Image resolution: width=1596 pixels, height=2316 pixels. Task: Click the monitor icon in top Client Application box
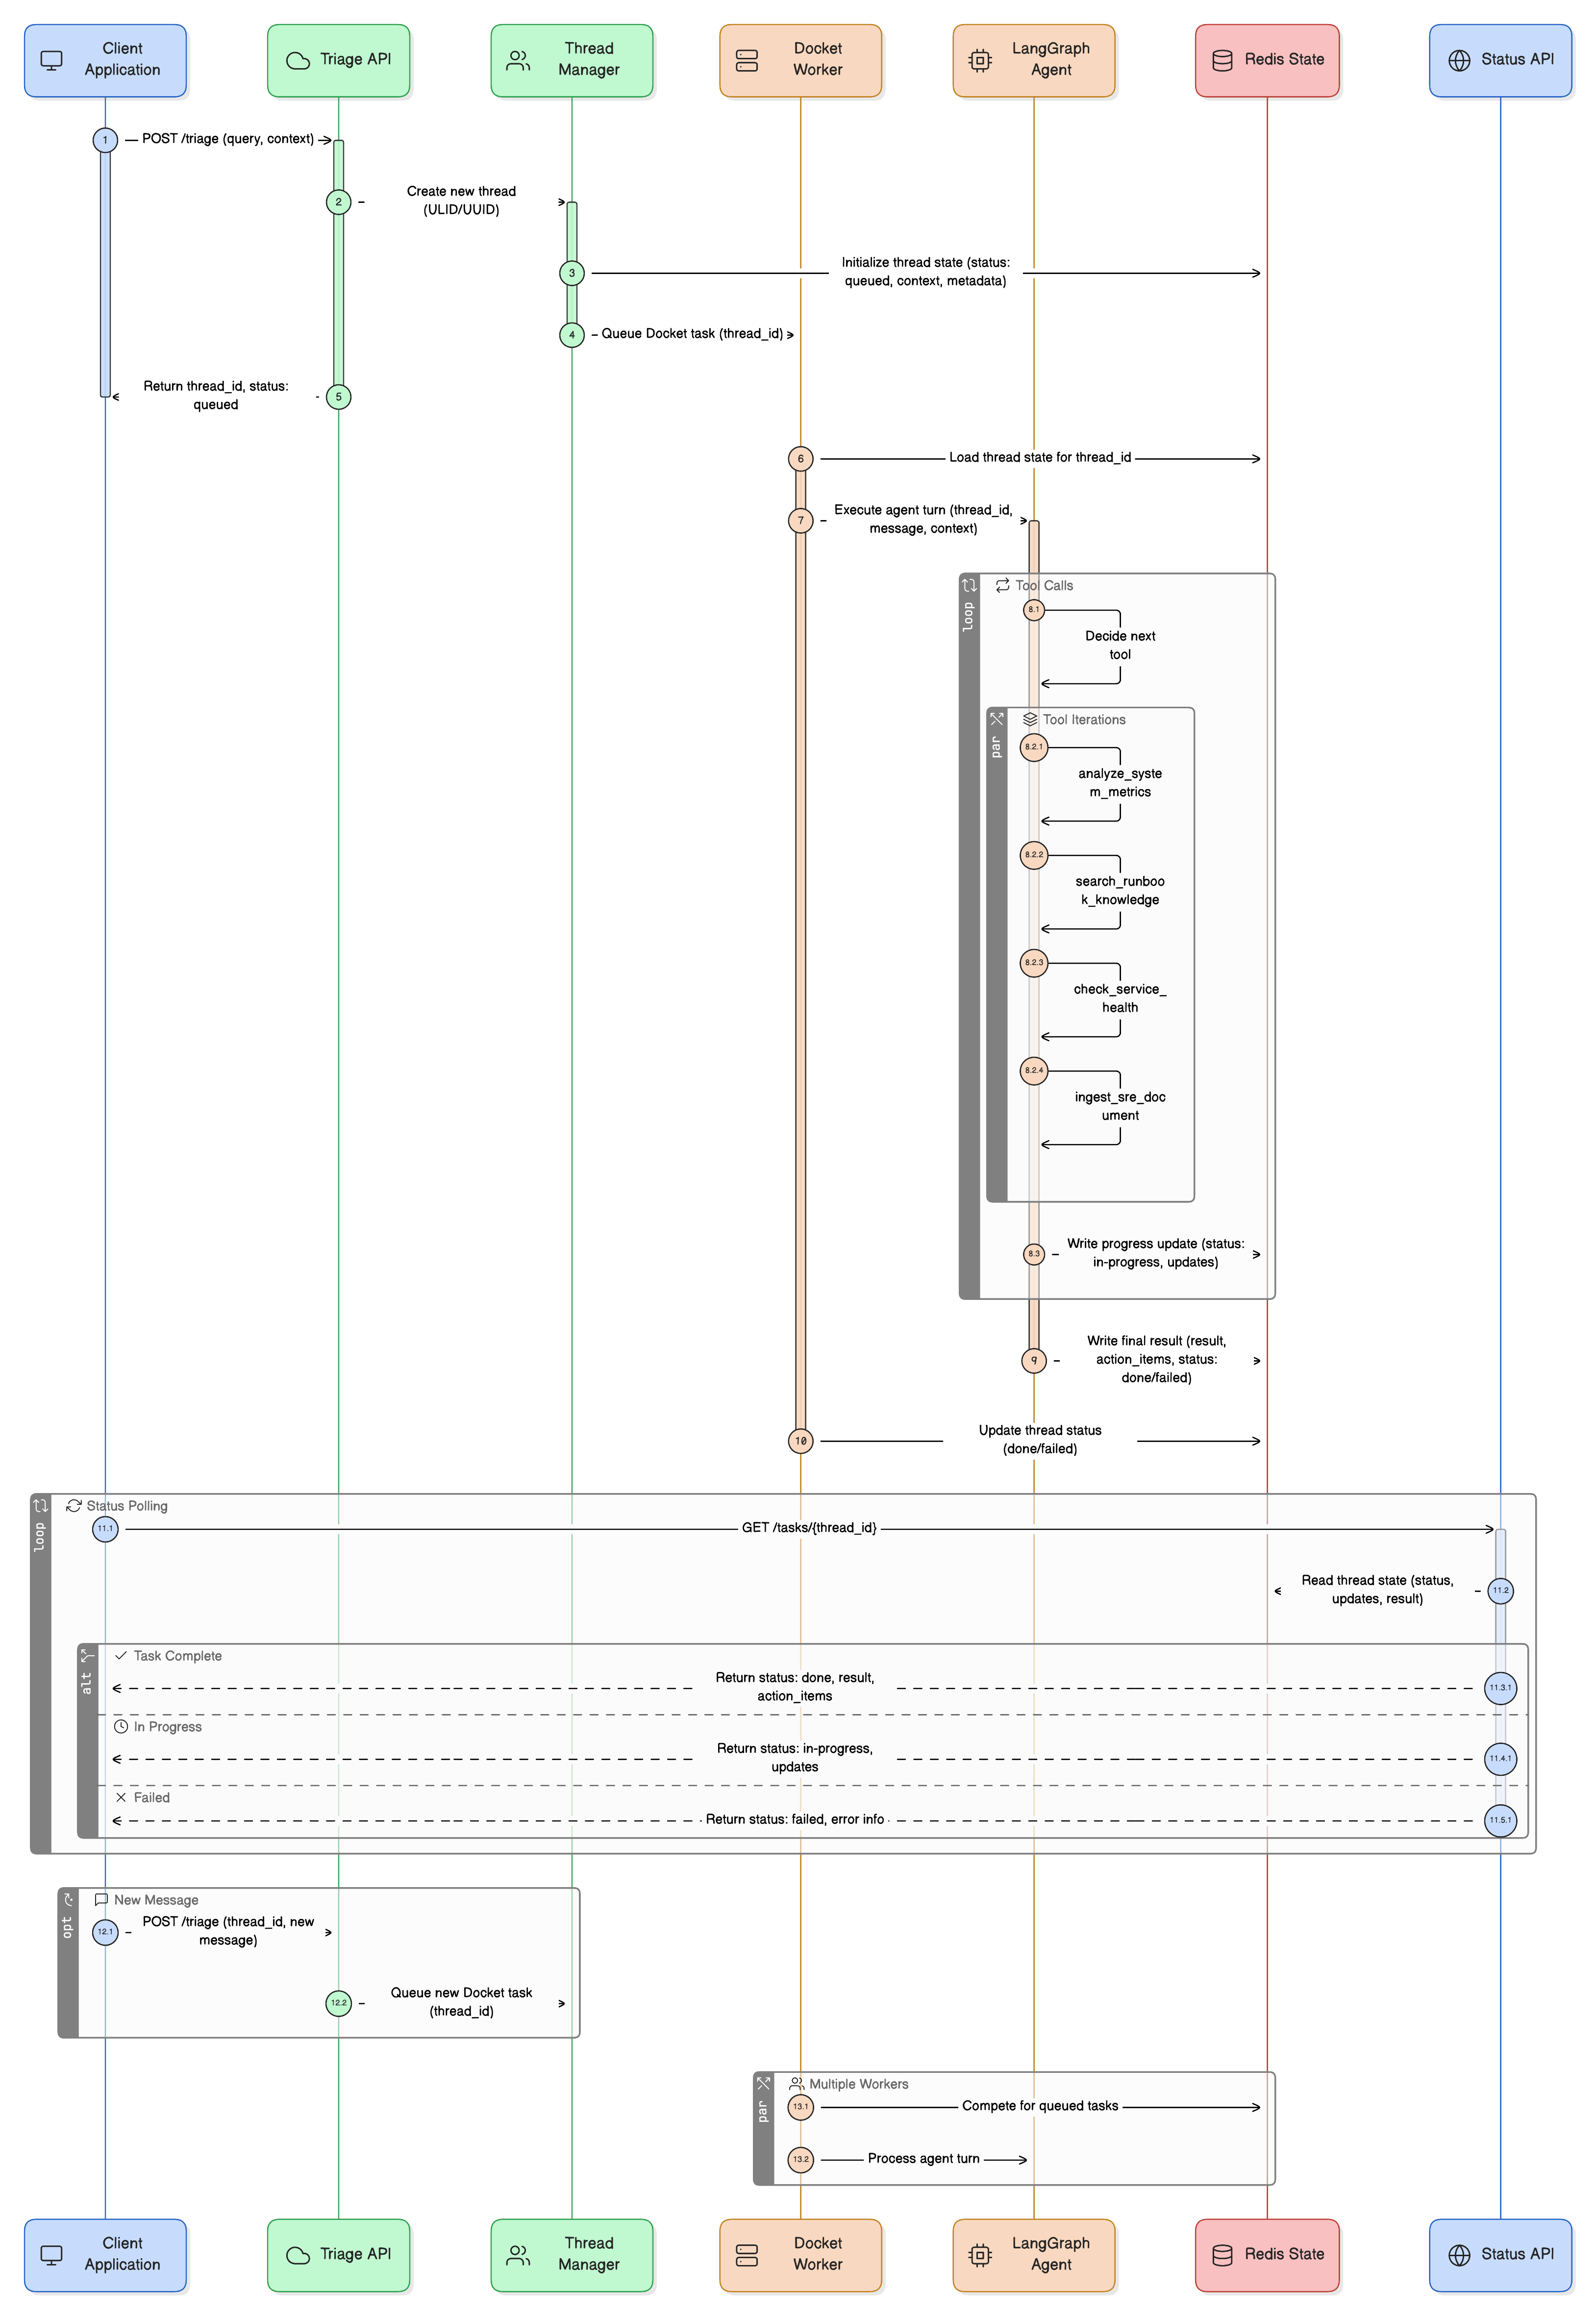pos(51,60)
